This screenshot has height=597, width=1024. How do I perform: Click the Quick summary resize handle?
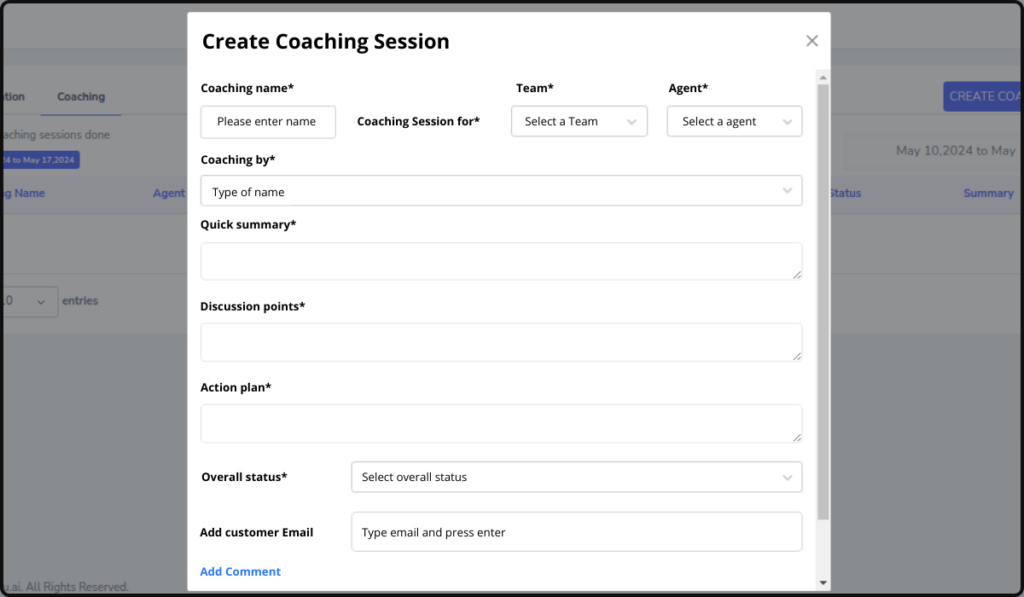click(797, 275)
